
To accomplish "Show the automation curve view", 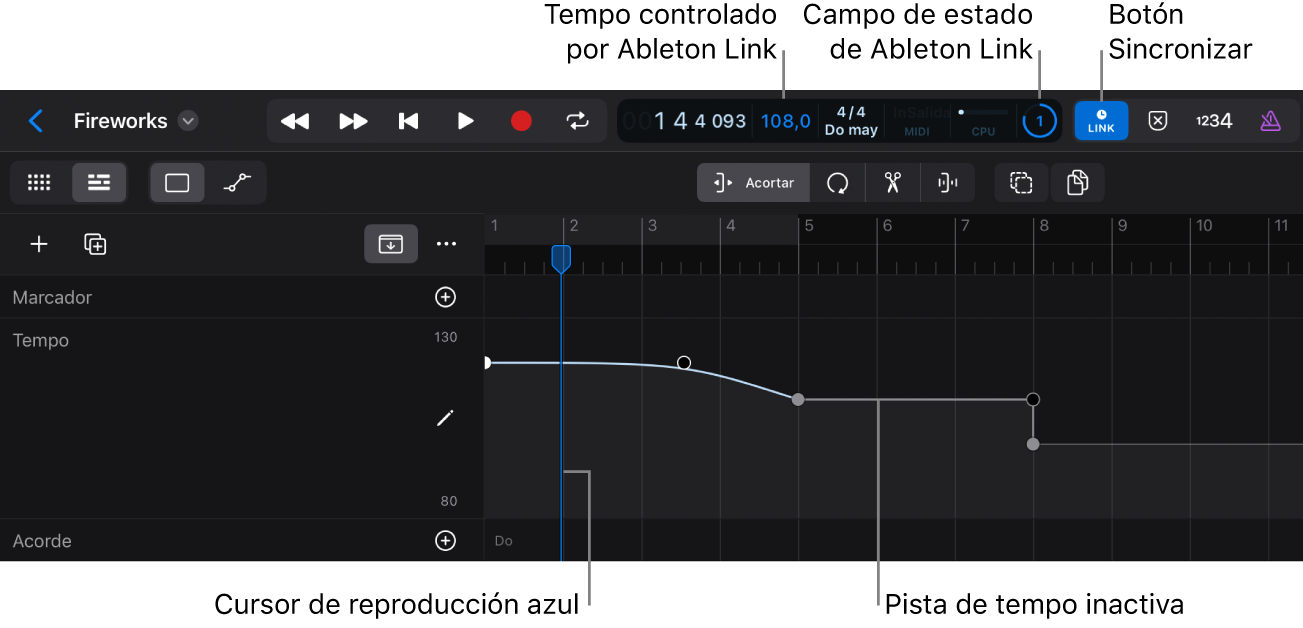I will coord(236,183).
